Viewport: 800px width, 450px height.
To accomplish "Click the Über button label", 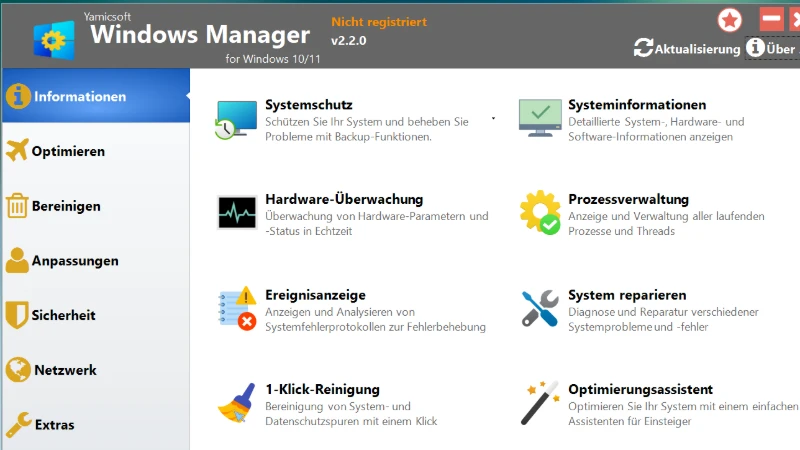I will 781,49.
